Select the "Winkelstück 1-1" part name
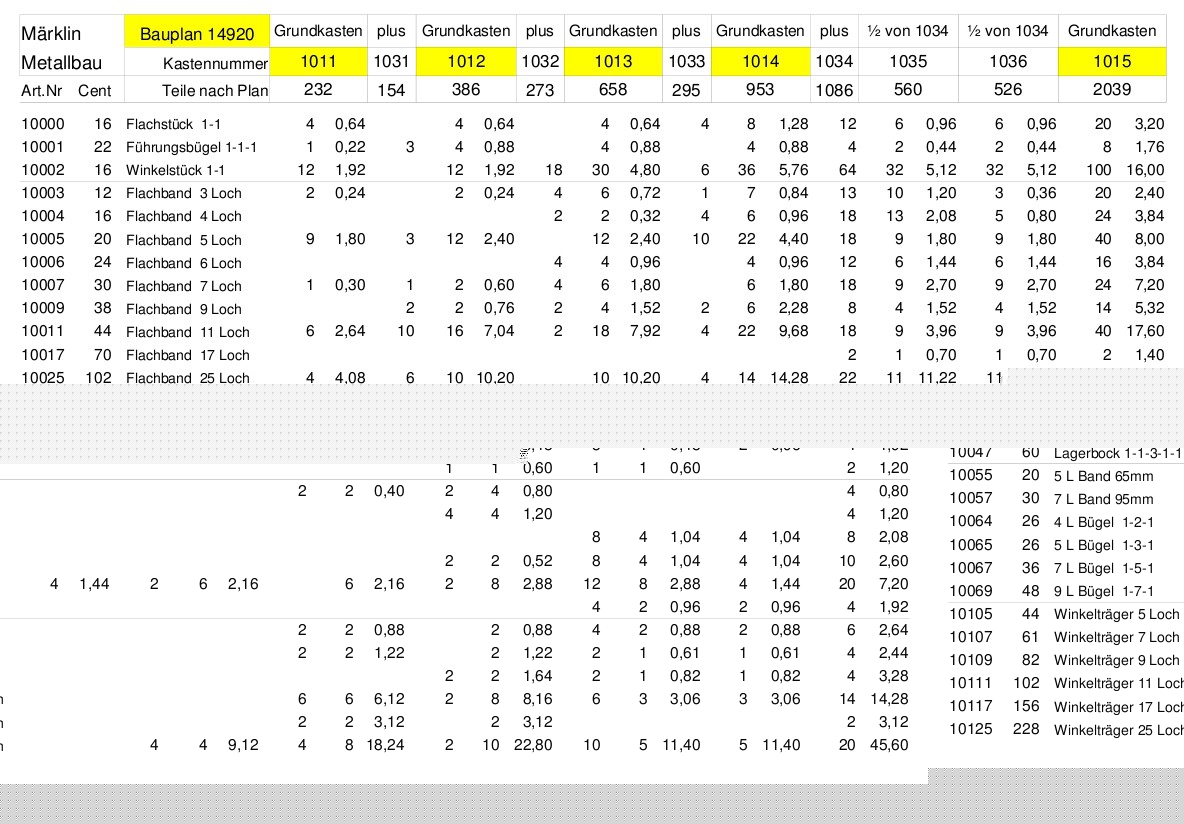1184x824 pixels. 176,170
